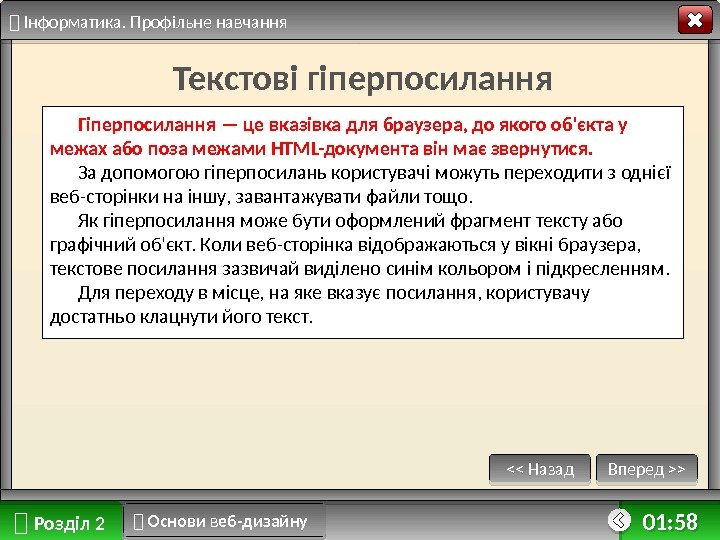This screenshot has height=540, width=720.
Task: Click the icon before Основи веб-дизайну
Action: click(x=138, y=521)
